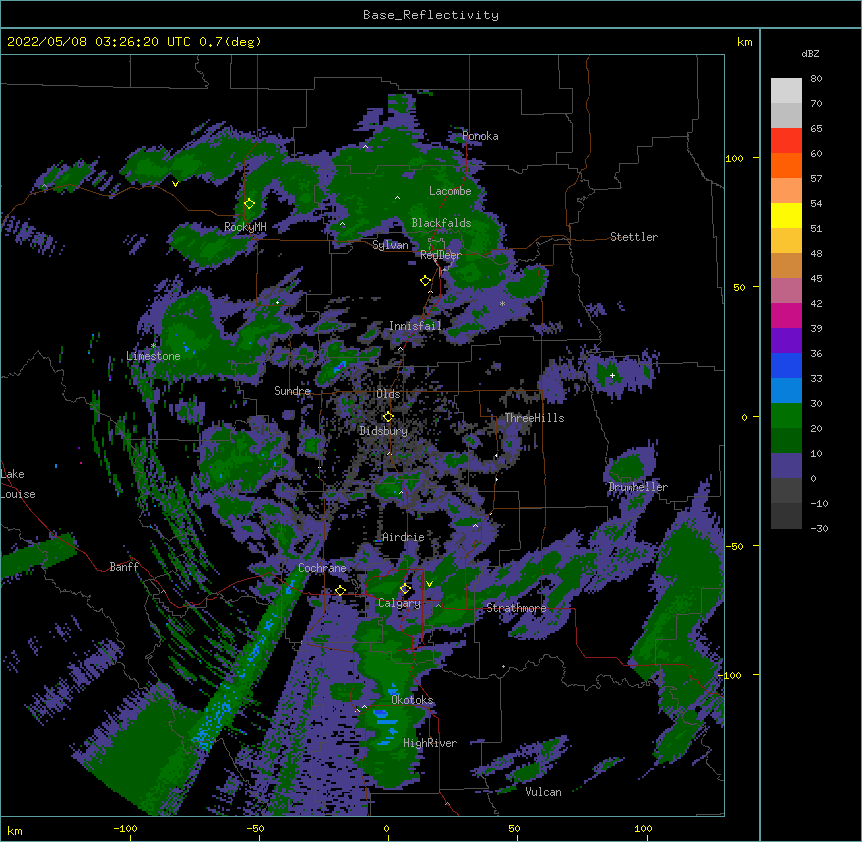Click the RedDeer city label
Screen dimensions: 862x842
point(440,255)
